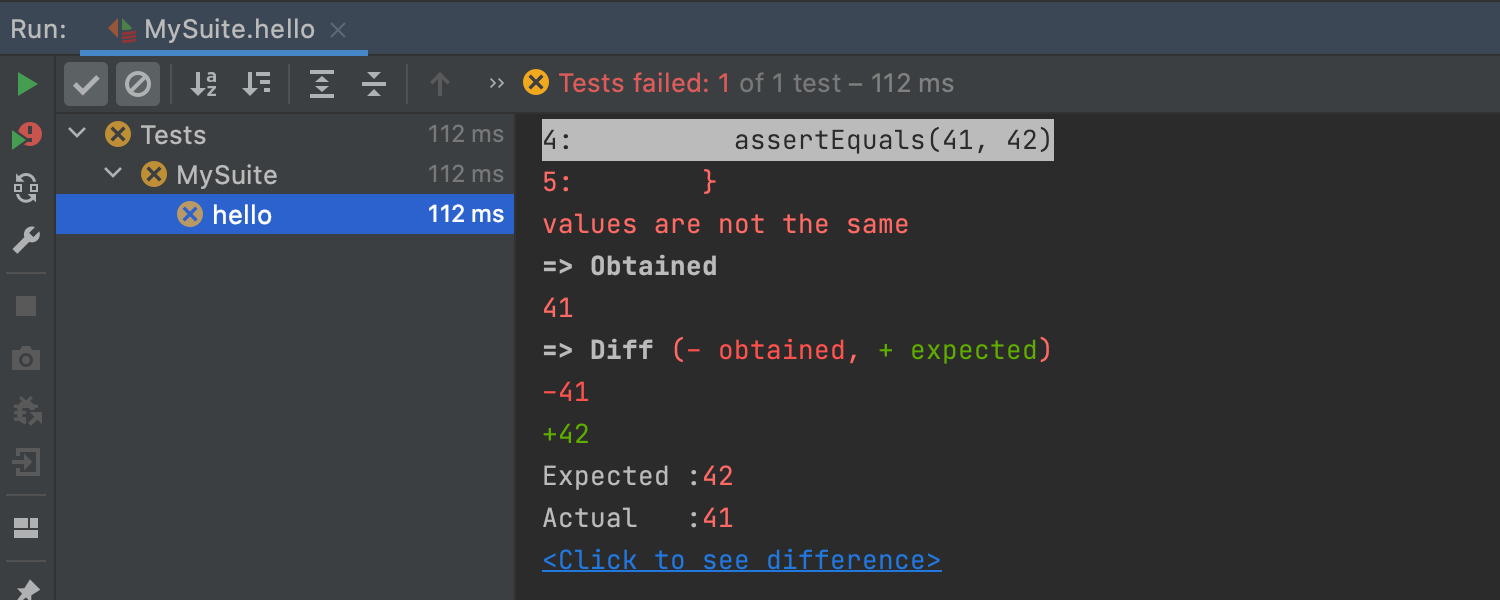
Task: Toggle show ignored tests button
Action: point(138,84)
